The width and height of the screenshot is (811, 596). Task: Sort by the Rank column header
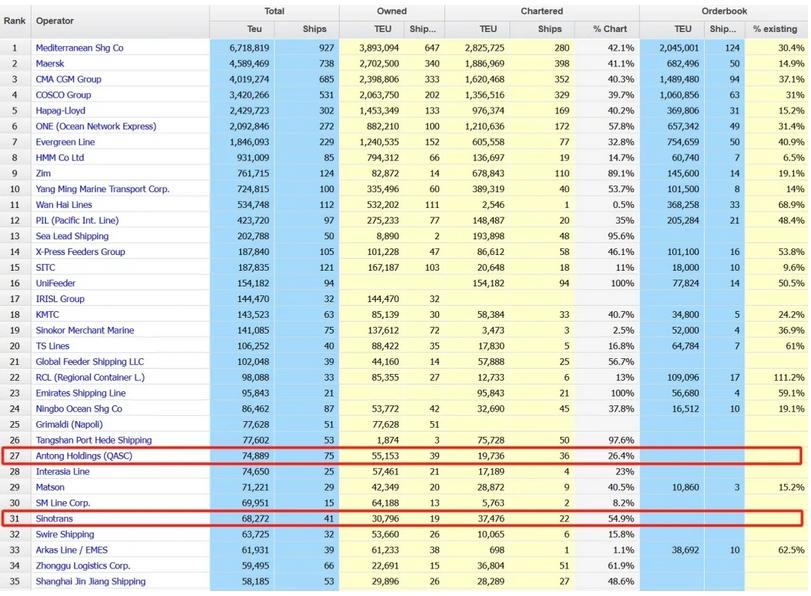14,21
